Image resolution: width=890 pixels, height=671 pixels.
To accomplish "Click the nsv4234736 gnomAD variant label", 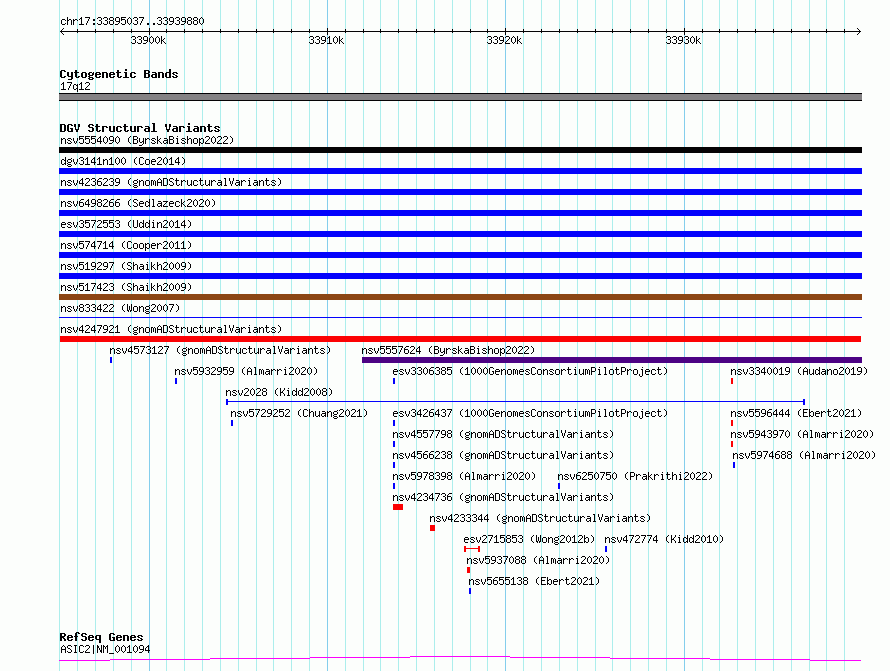I will coord(503,497).
